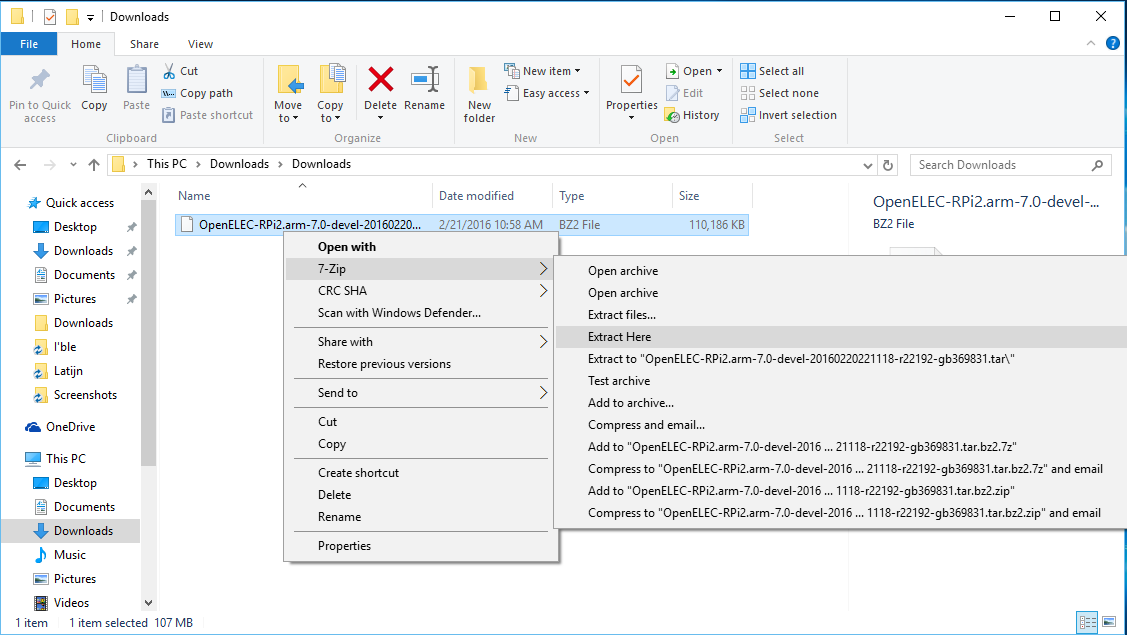Open OneDrive in navigation pane
The width and height of the screenshot is (1127, 635).
pyautogui.click(x=60, y=427)
